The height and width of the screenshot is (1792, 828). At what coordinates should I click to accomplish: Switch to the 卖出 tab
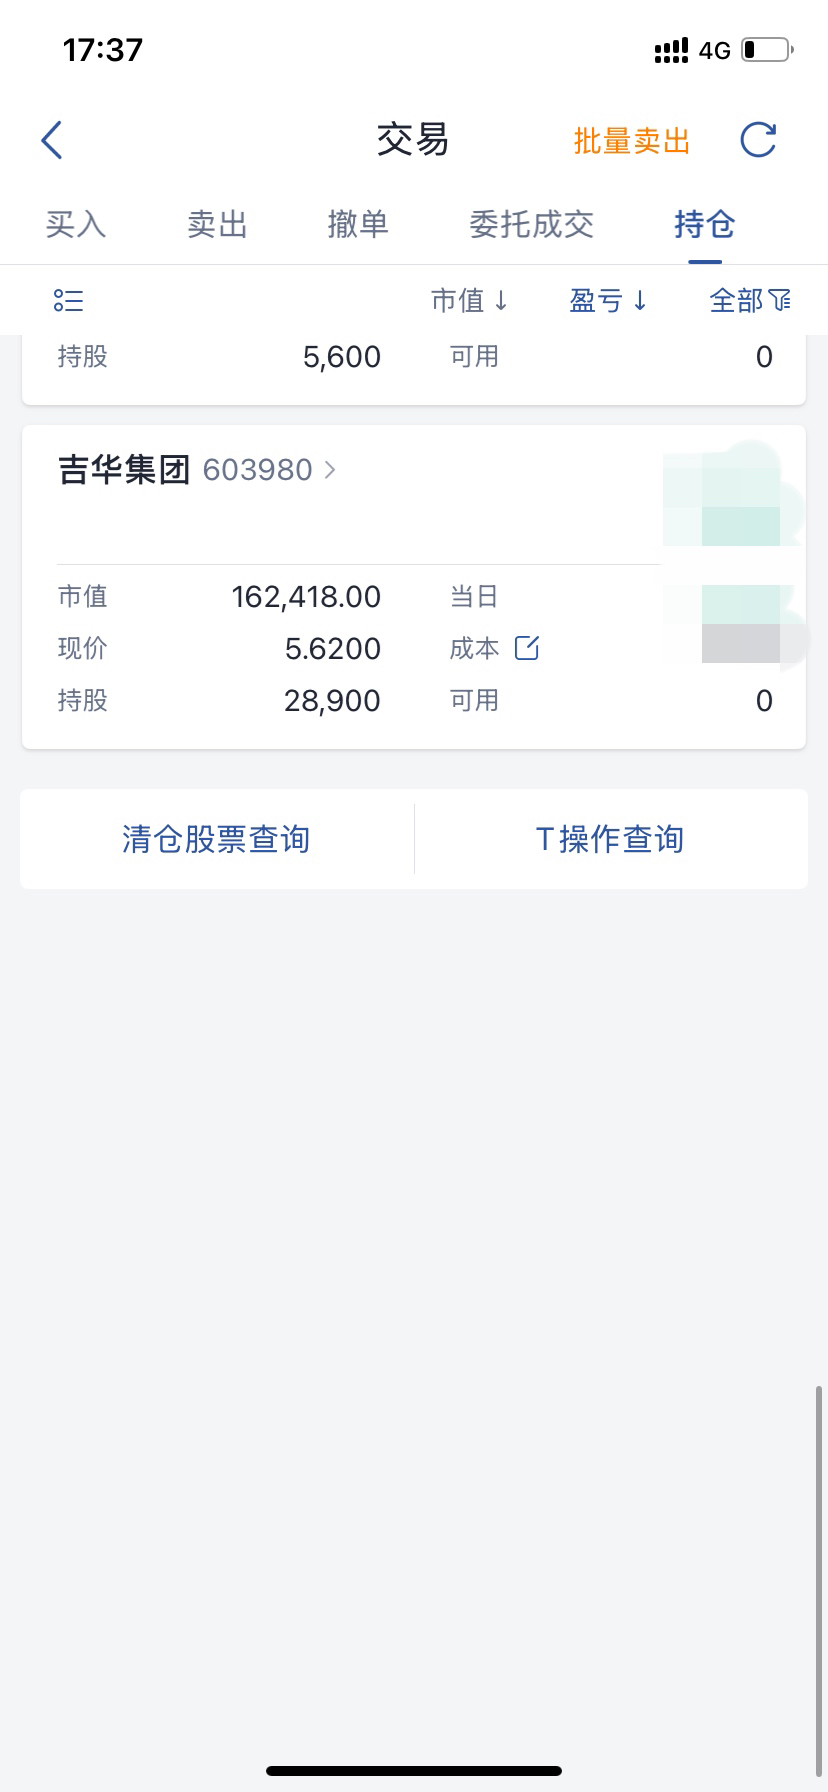(x=217, y=224)
